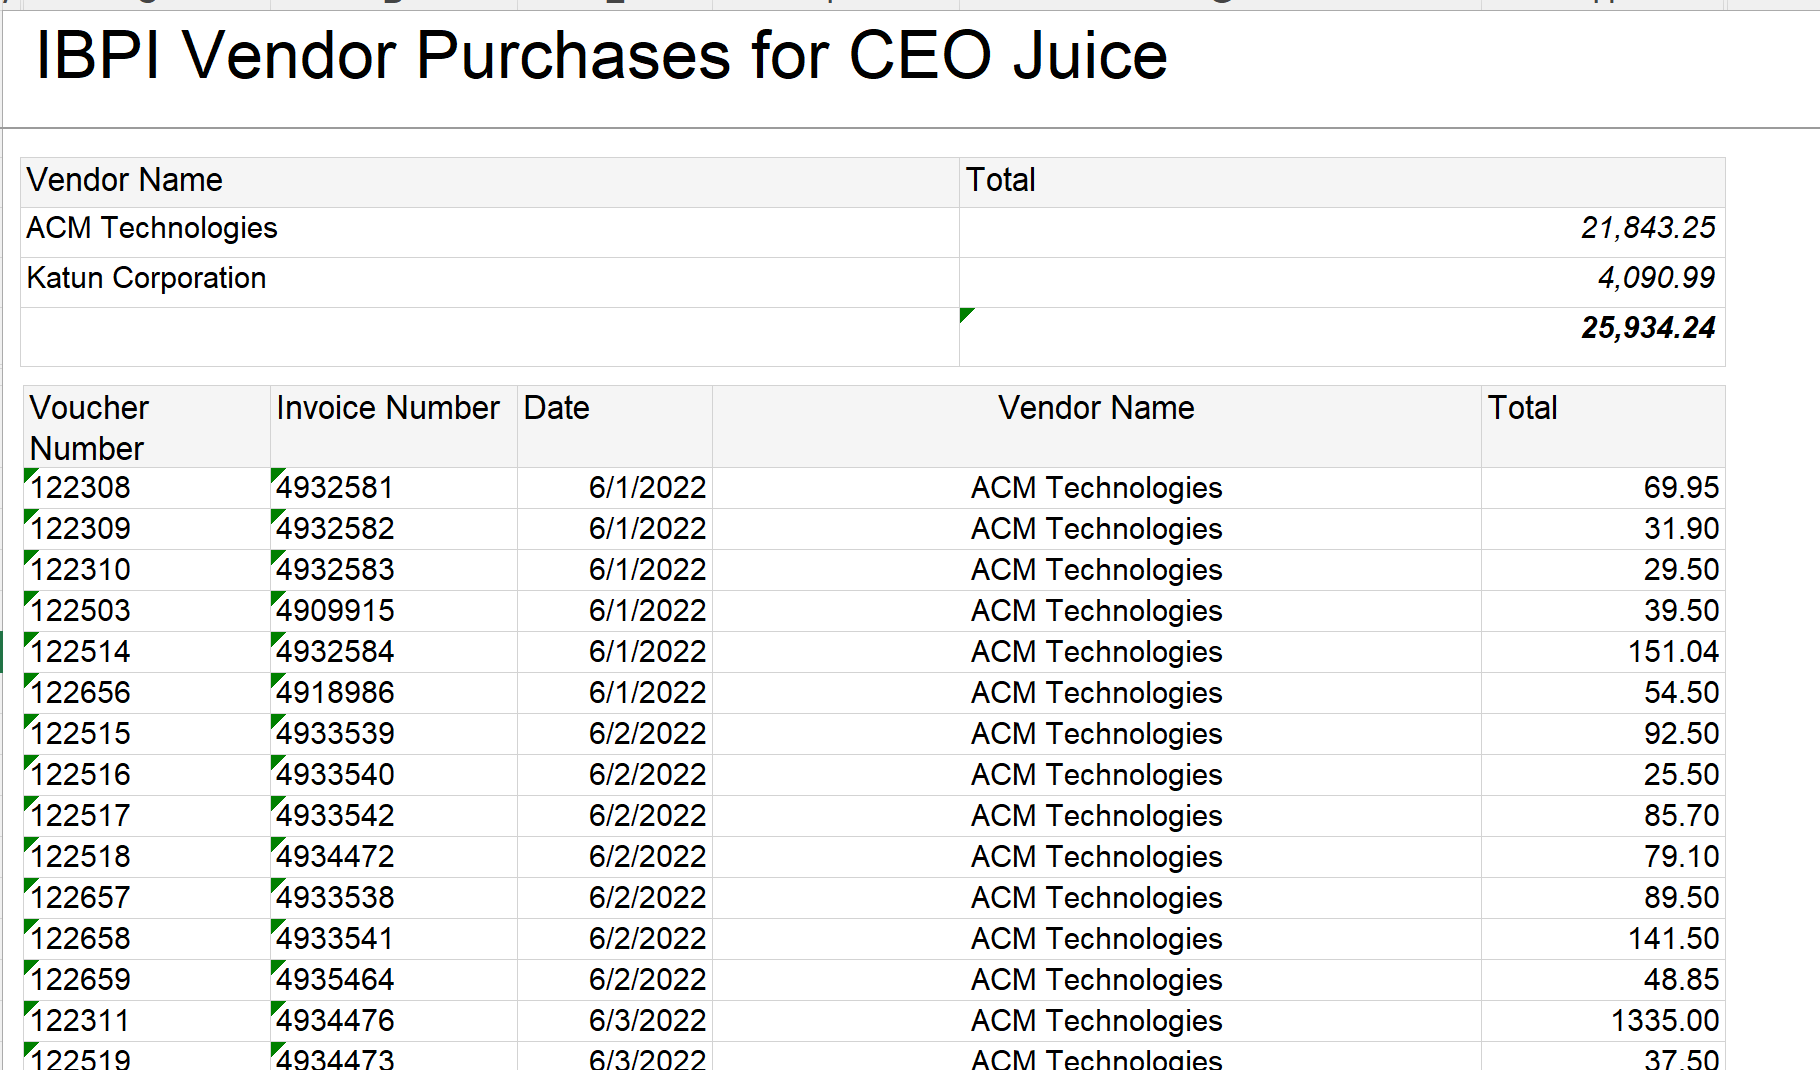This screenshot has height=1070, width=1820.
Task: Select invoice number 4933540
Action: pyautogui.click(x=336, y=775)
